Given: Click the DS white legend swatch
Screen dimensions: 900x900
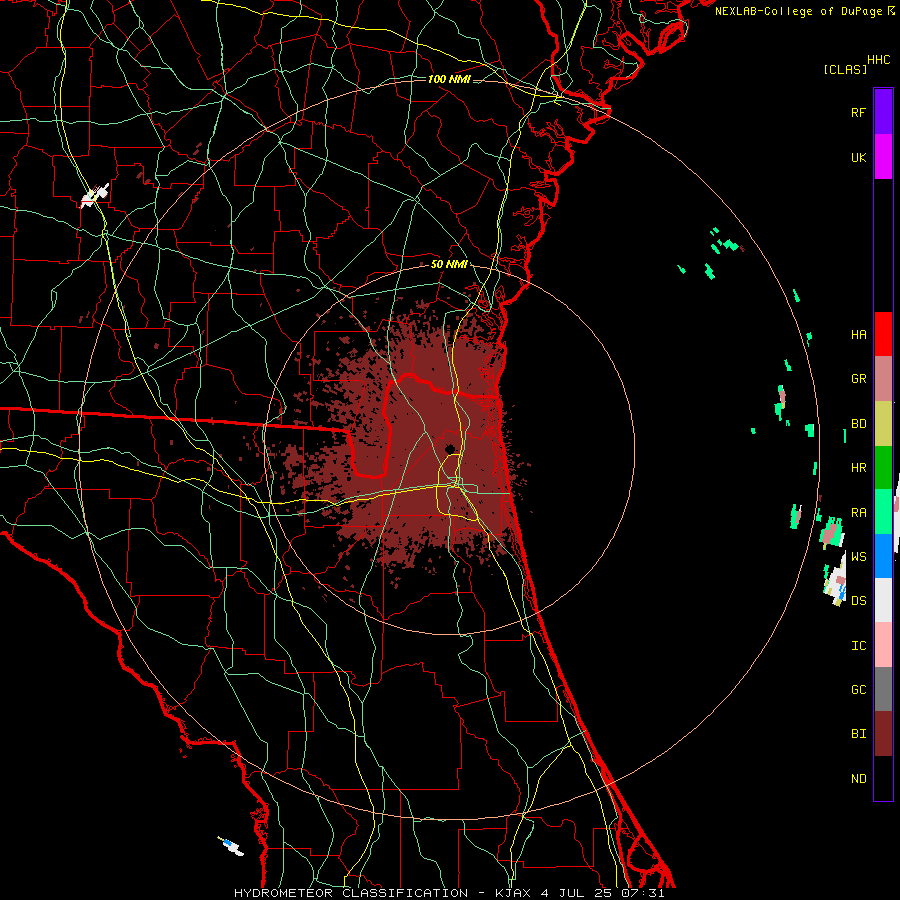Looking at the screenshot, I should (x=883, y=600).
